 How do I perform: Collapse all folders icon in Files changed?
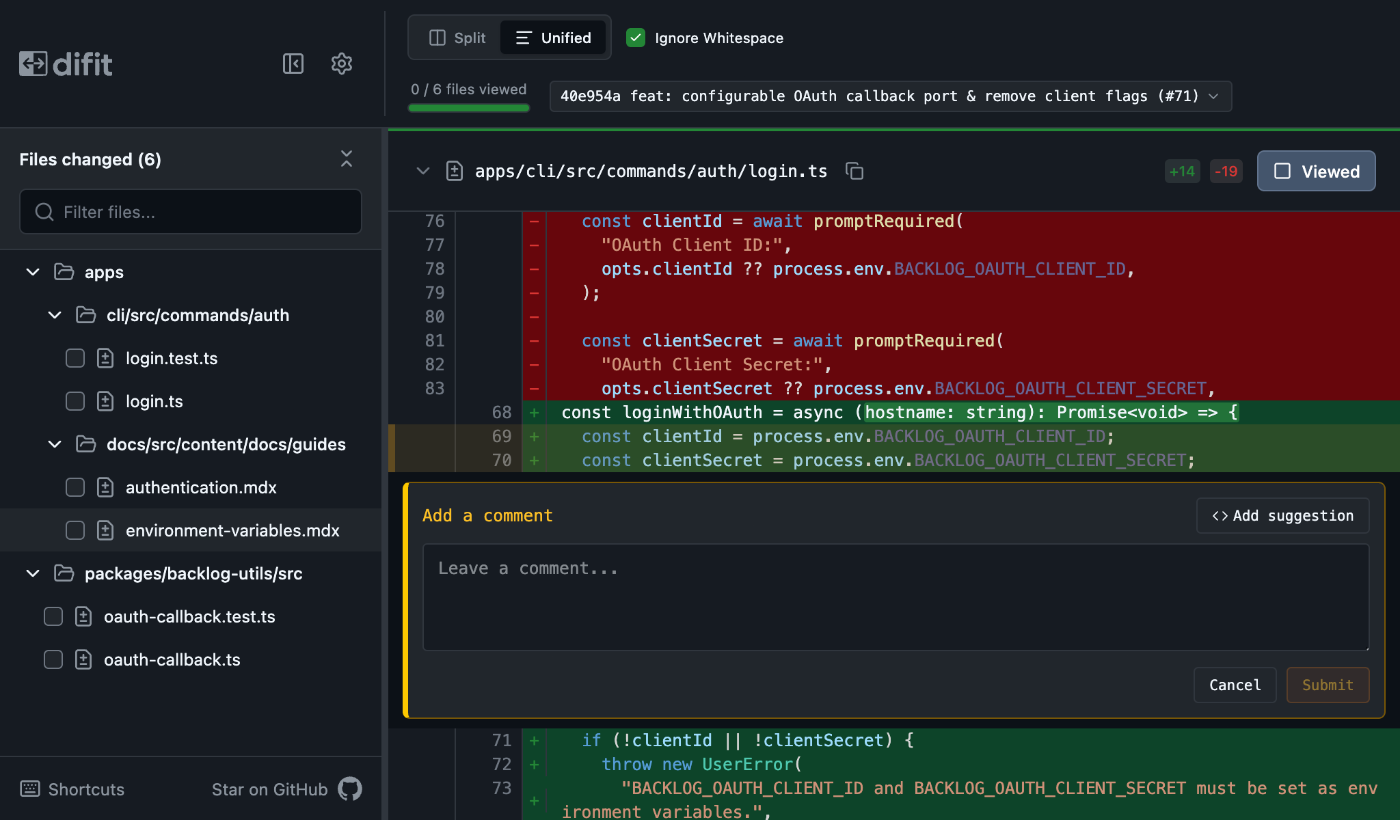pos(346,159)
